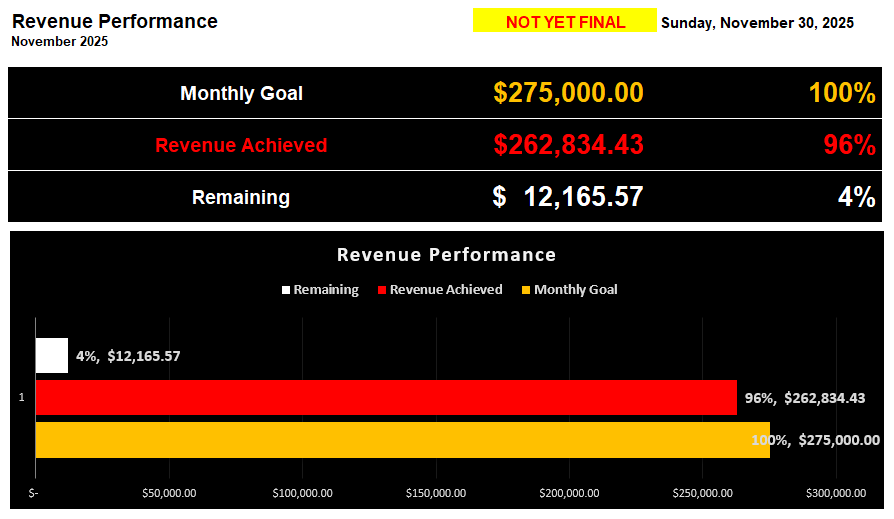Select the orange 100% cell in goal row
The width and height of the screenshot is (894, 519).
point(842,93)
